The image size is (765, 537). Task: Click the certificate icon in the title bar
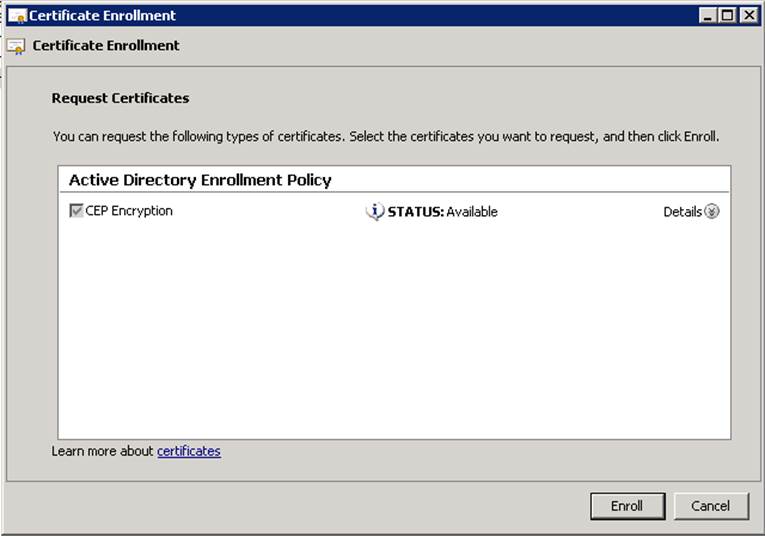(x=16, y=16)
